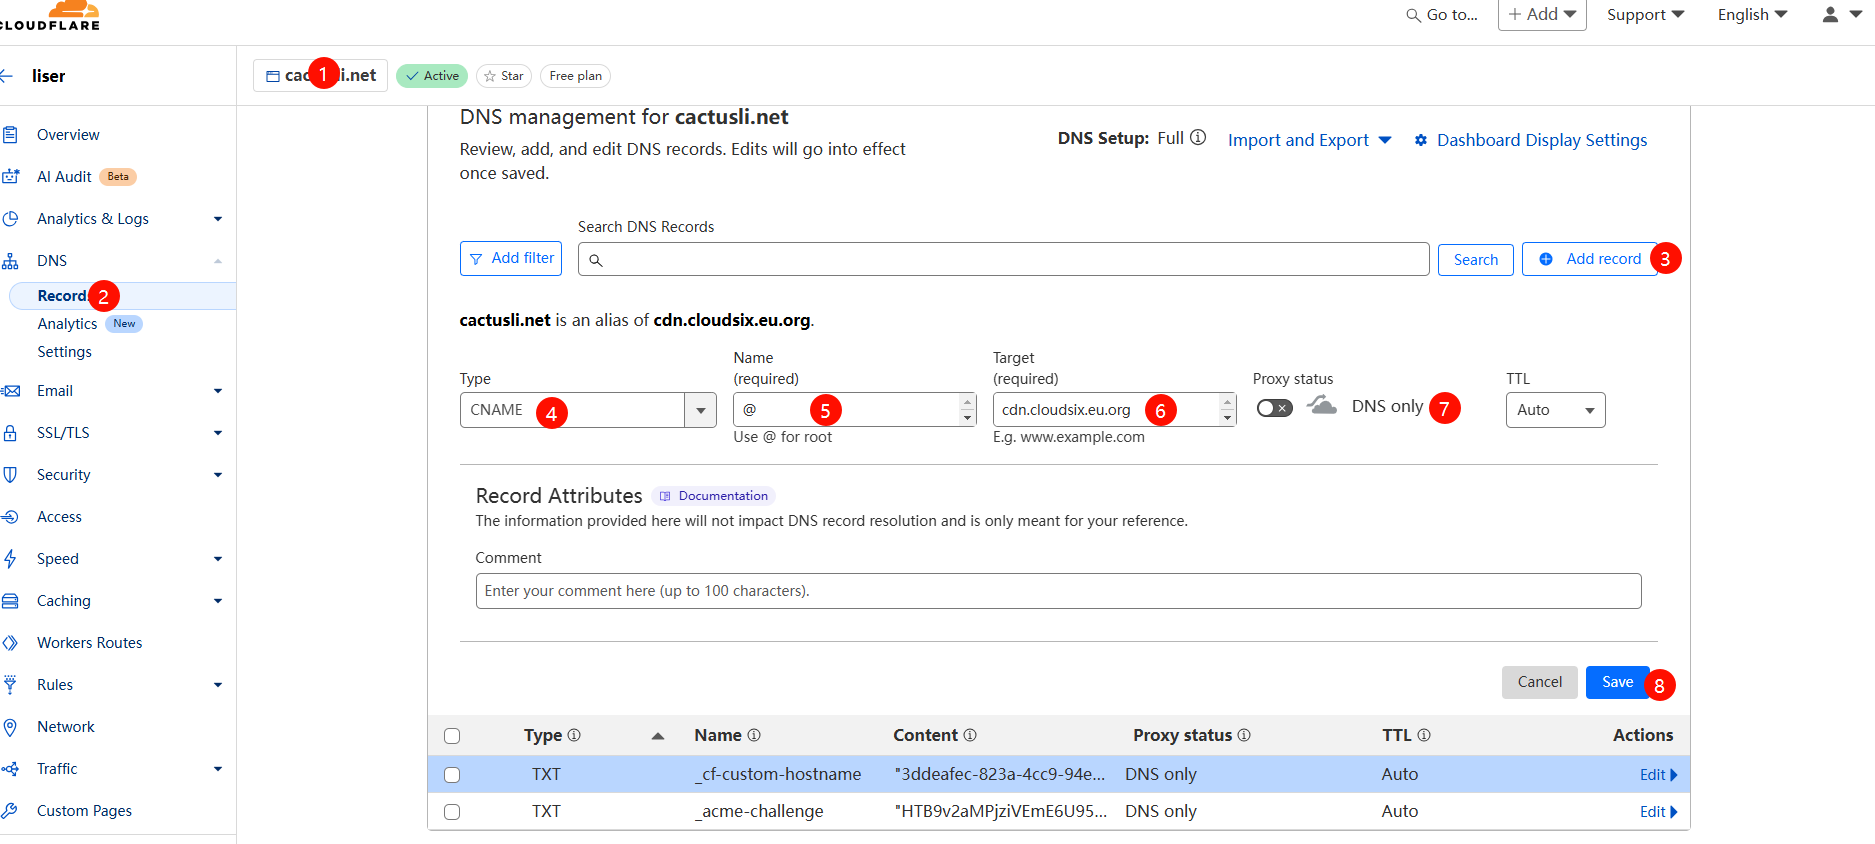
Task: Click the Add filter button
Action: pos(511,258)
